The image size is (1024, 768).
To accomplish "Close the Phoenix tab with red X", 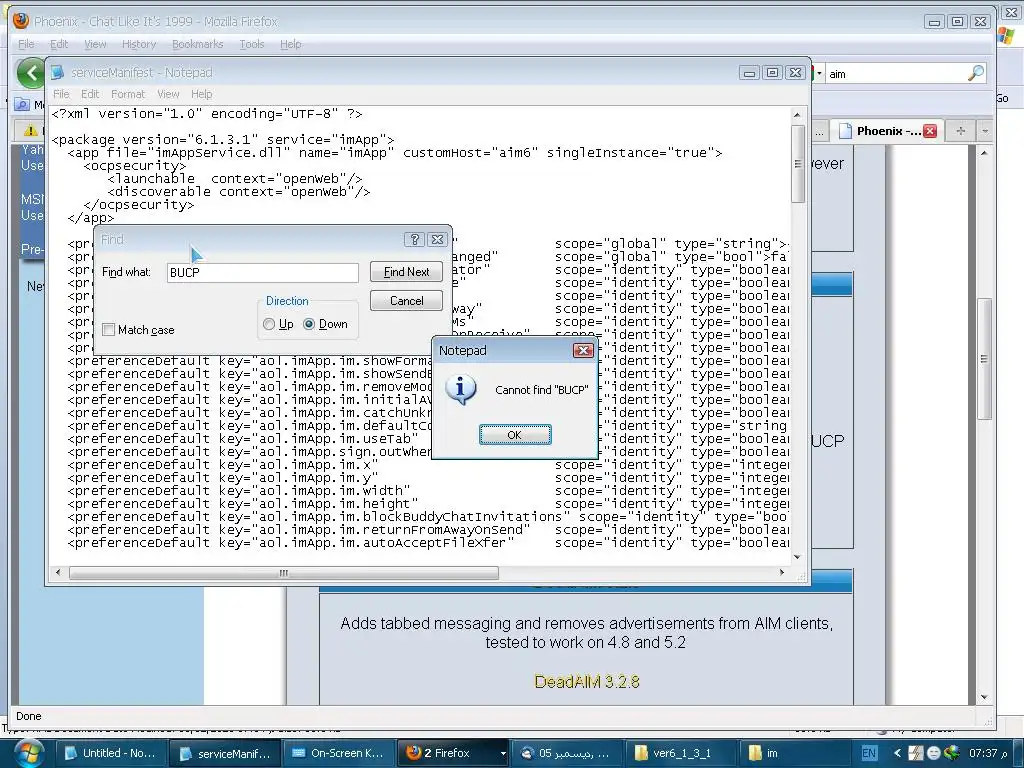I will 930,131.
